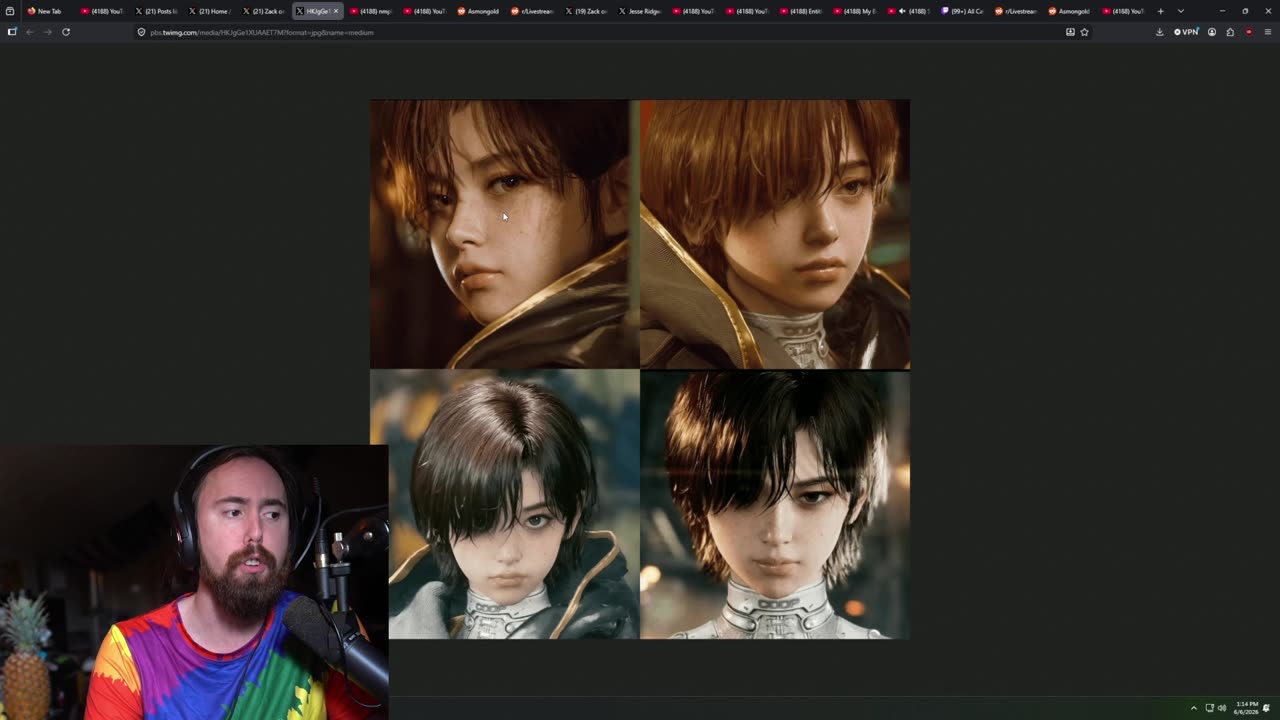Toggle the browser sidebar panel icon
Screen dimensions: 1280x720
coord(12,32)
